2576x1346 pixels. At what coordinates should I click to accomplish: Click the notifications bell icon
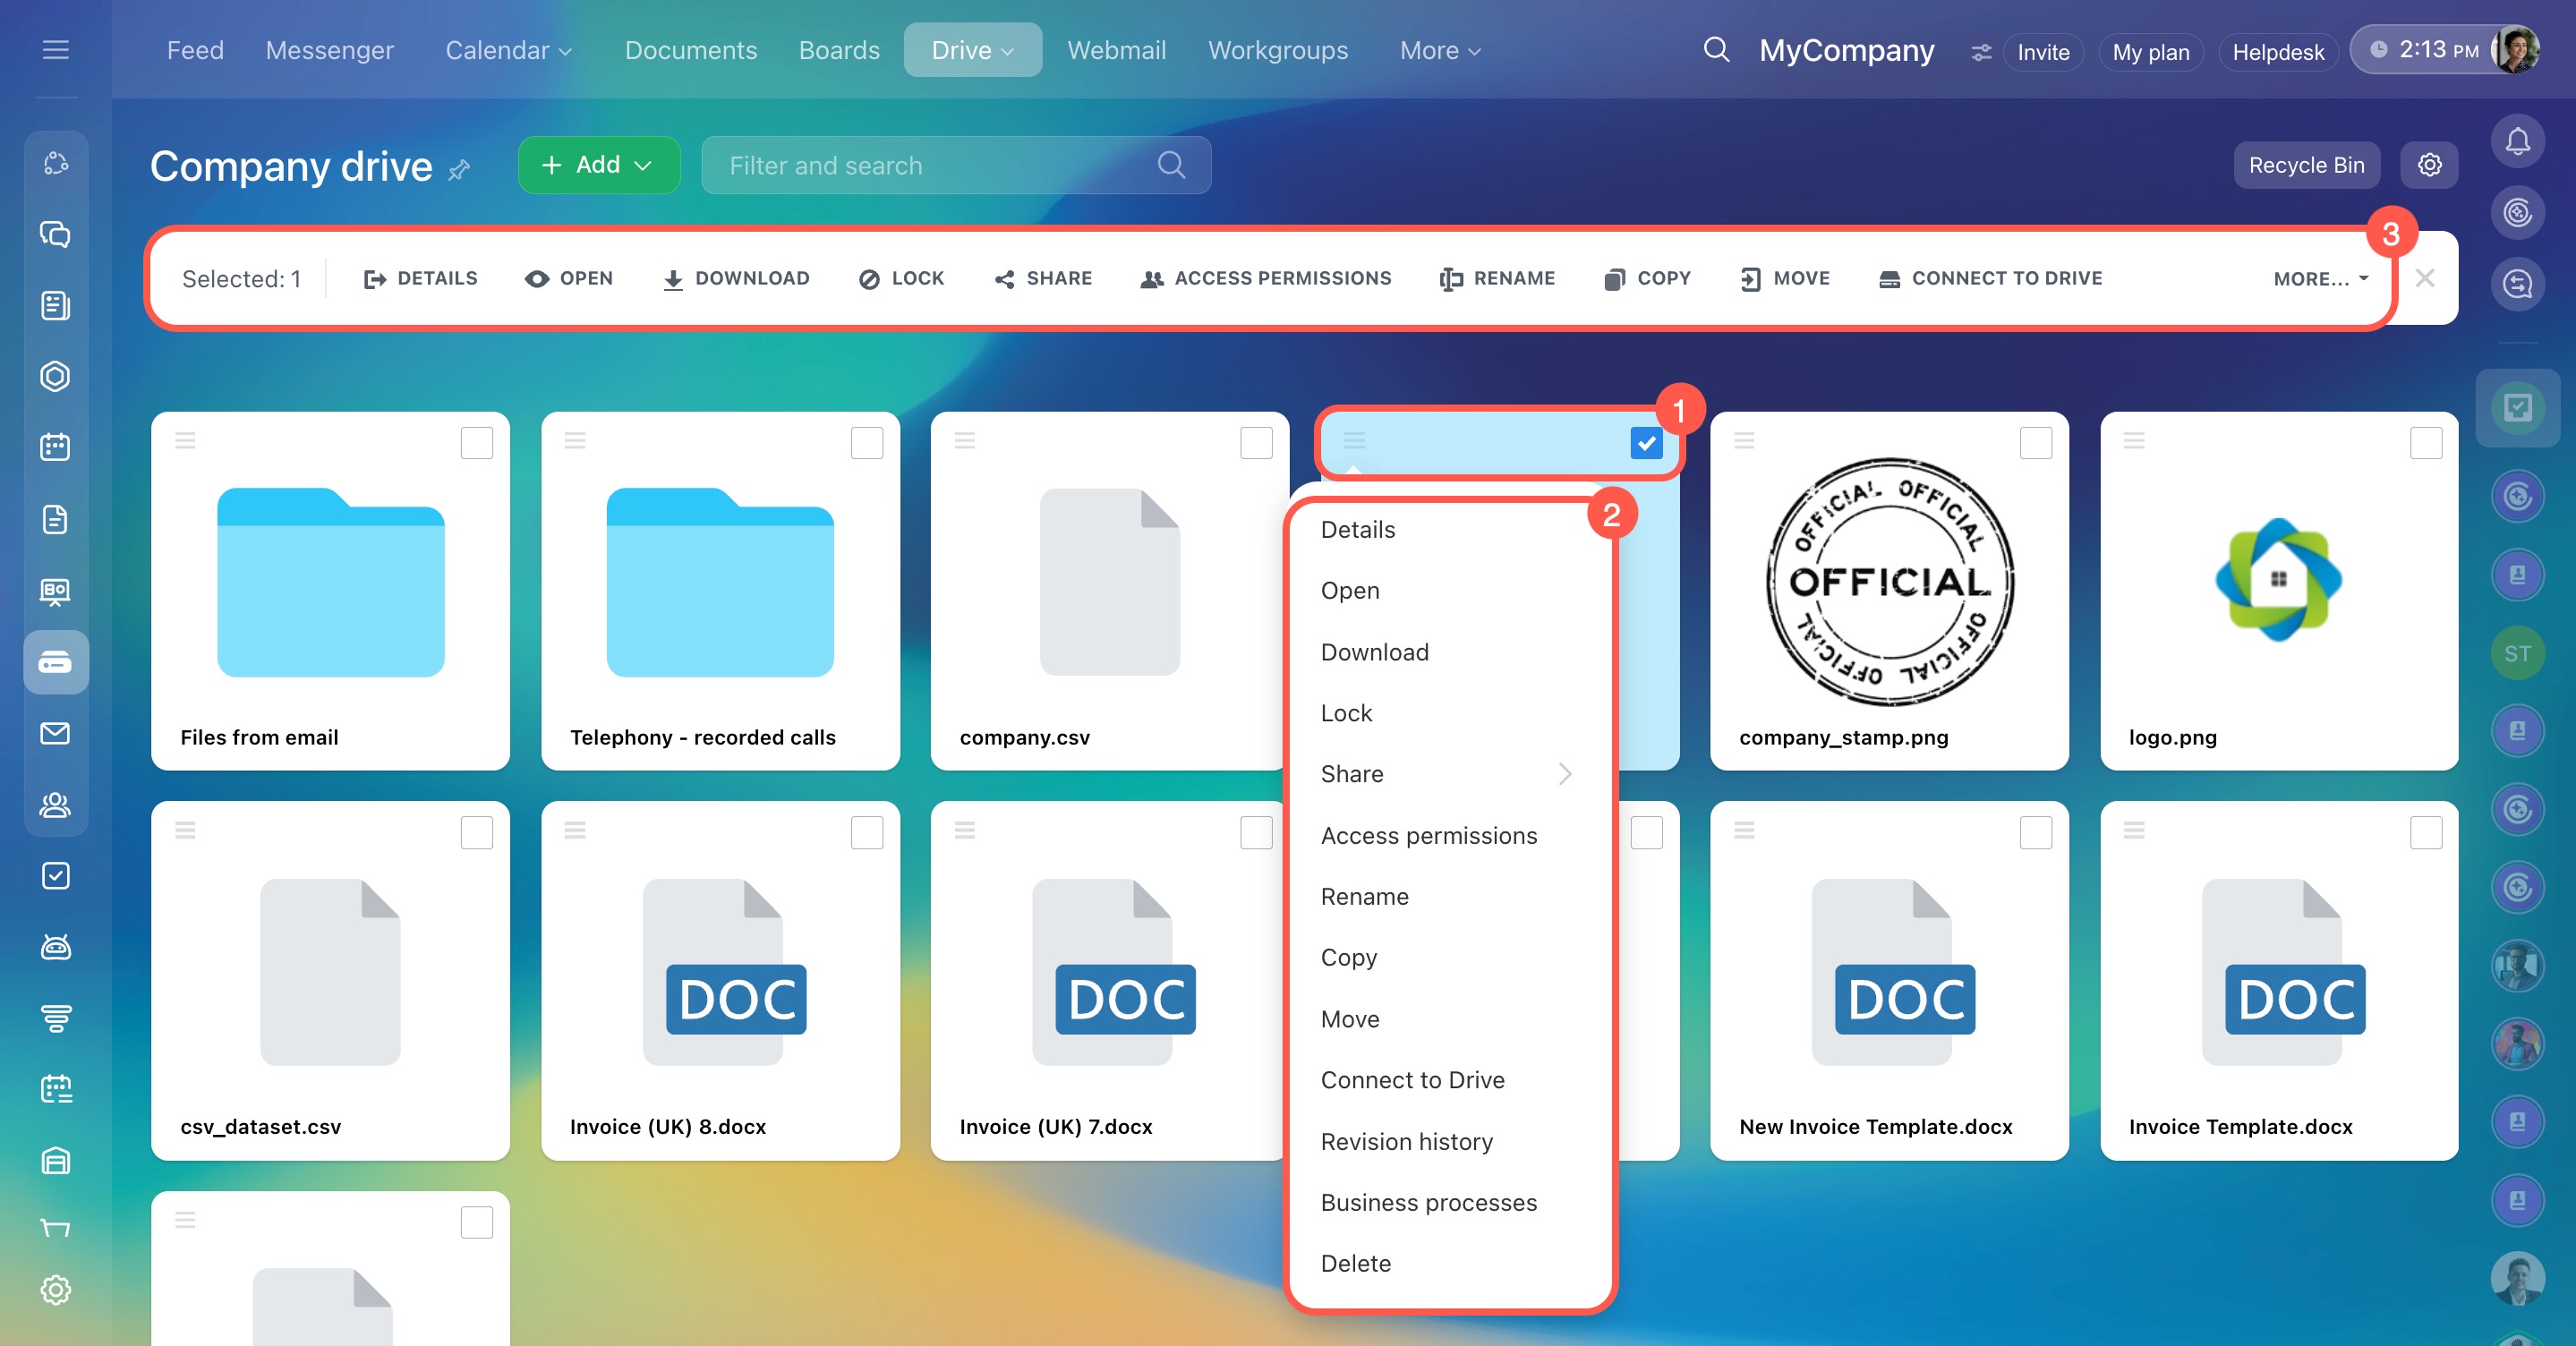coord(2517,142)
